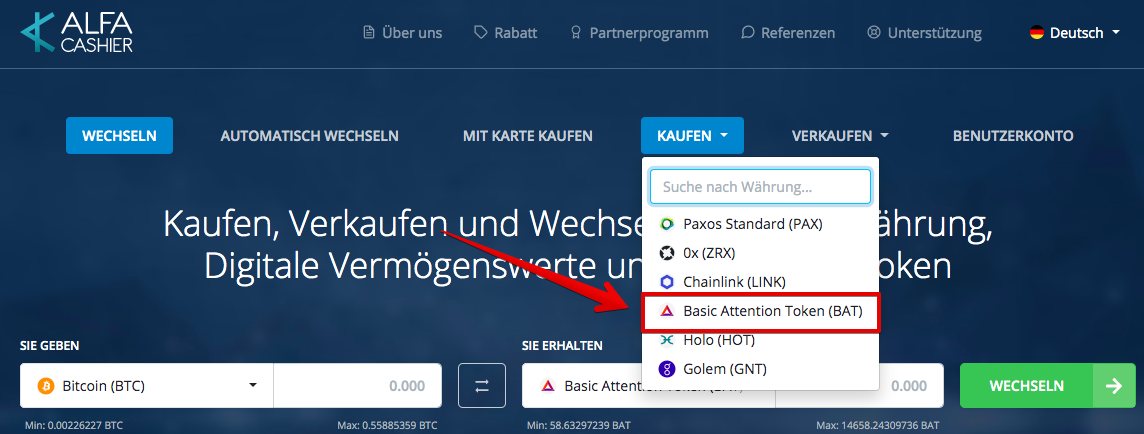Click the Sie Geben amount field
Image resolution: width=1144 pixels, height=434 pixels.
(x=358, y=386)
